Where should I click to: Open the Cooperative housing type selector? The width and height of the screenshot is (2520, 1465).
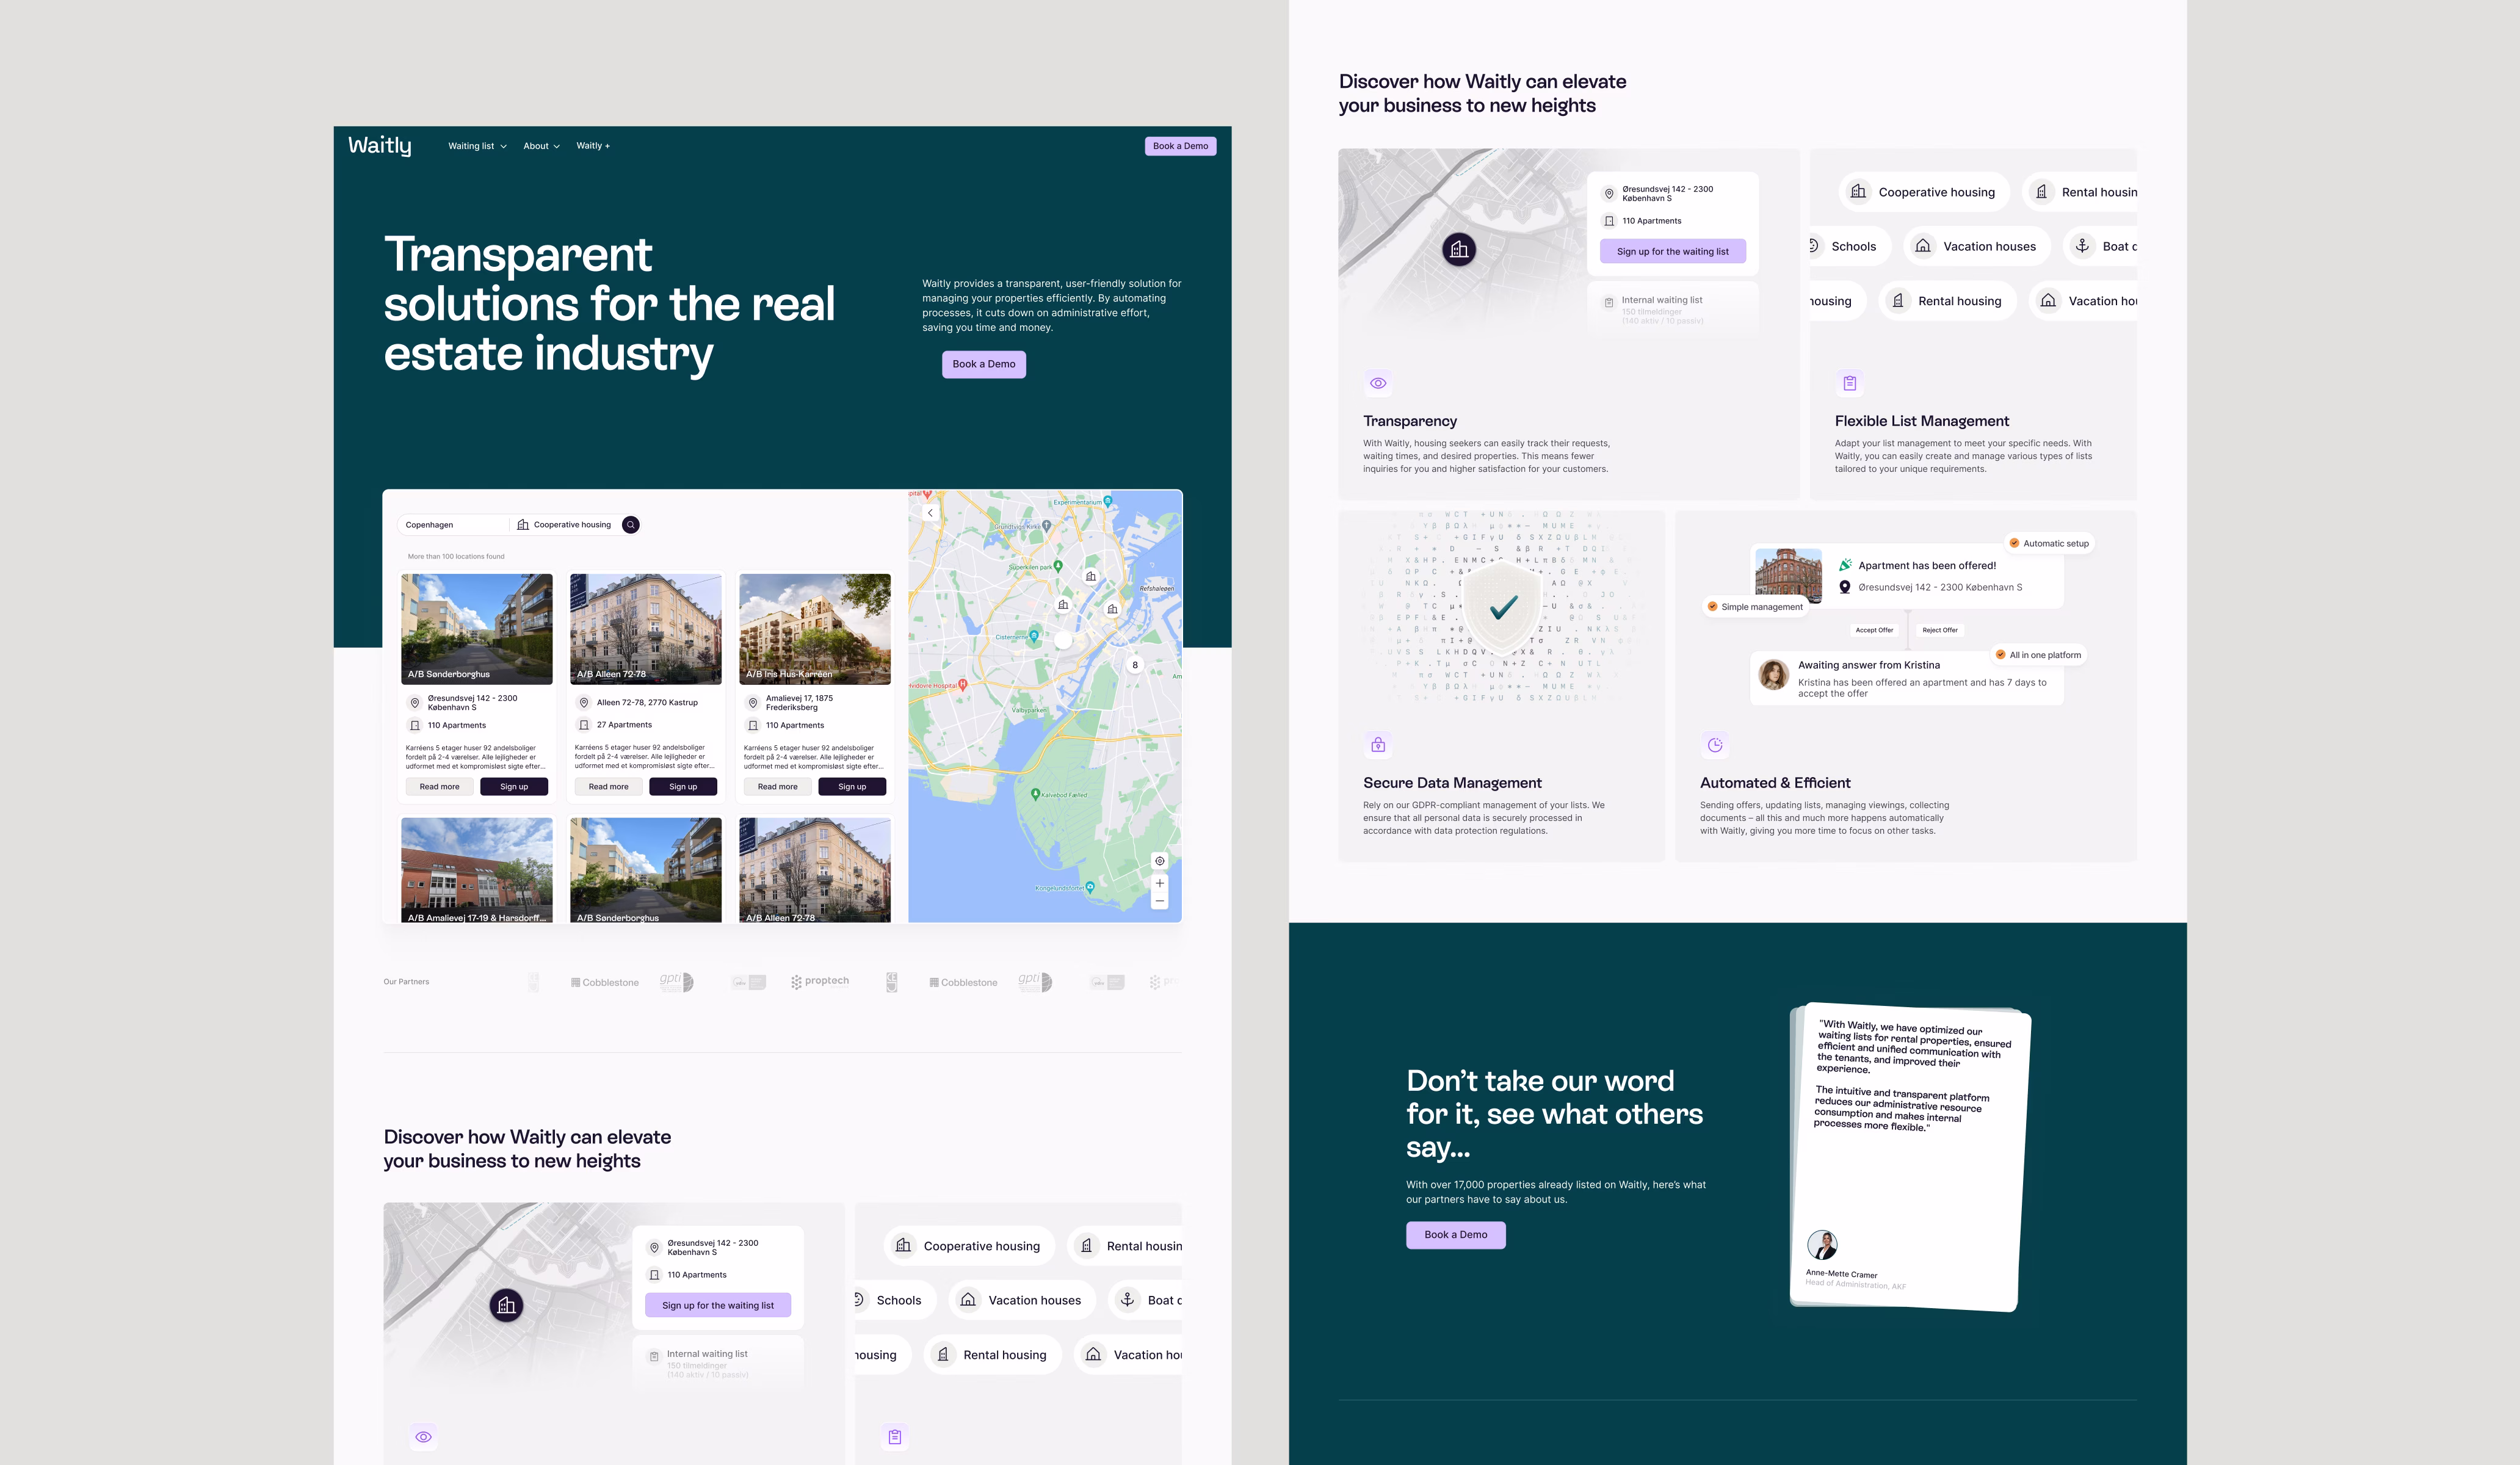564,525
